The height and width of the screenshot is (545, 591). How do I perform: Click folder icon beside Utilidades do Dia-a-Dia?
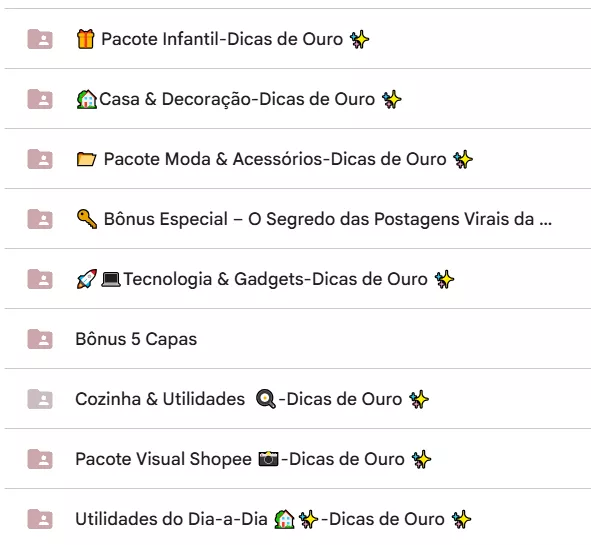40,519
